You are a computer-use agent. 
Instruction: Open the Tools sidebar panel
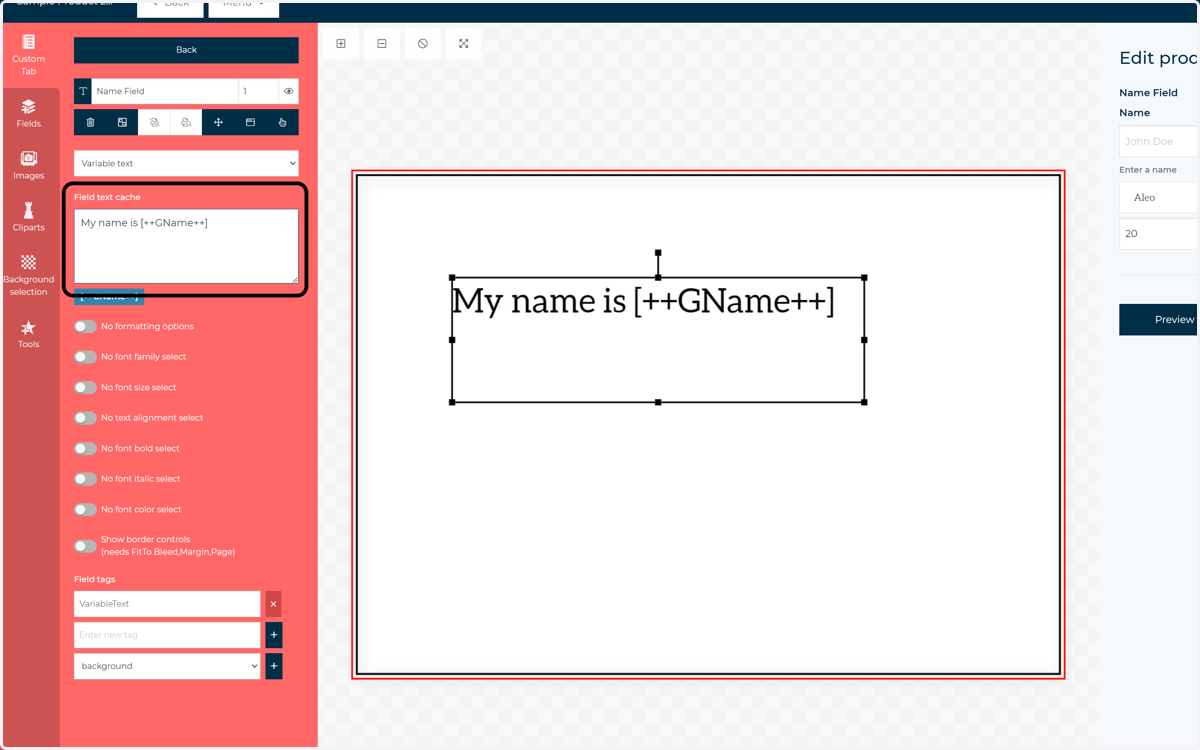click(x=29, y=334)
